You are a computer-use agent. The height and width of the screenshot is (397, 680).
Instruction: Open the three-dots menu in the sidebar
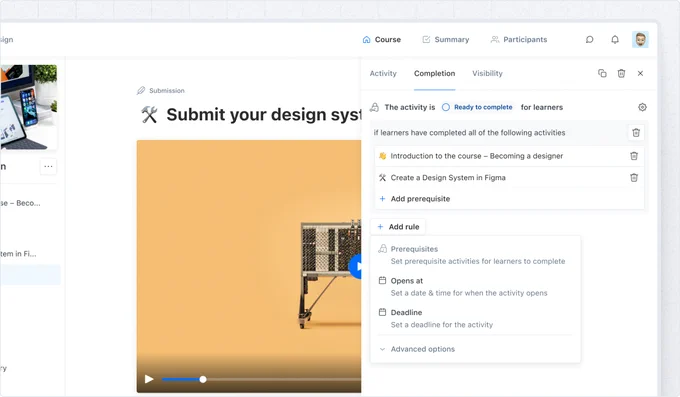48,167
